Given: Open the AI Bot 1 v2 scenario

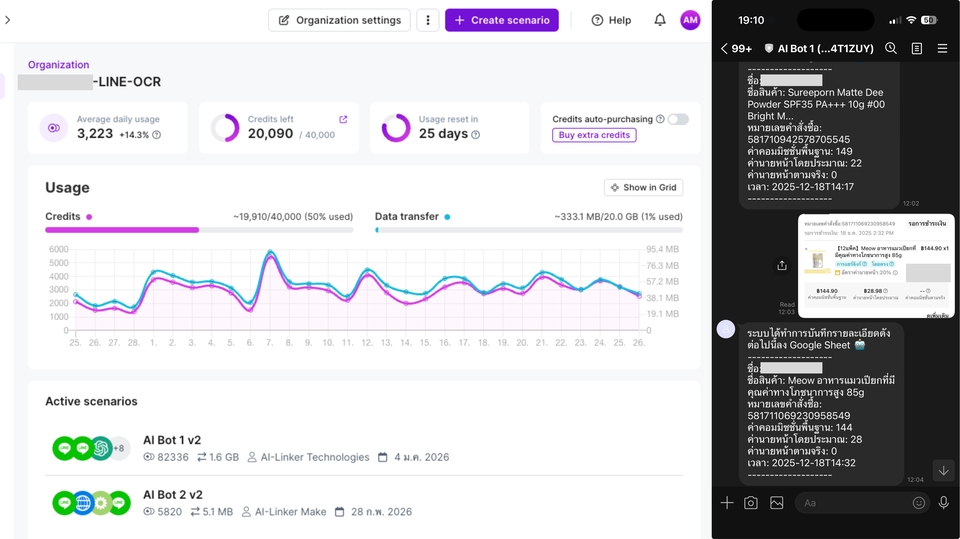Looking at the screenshot, I should [171, 440].
